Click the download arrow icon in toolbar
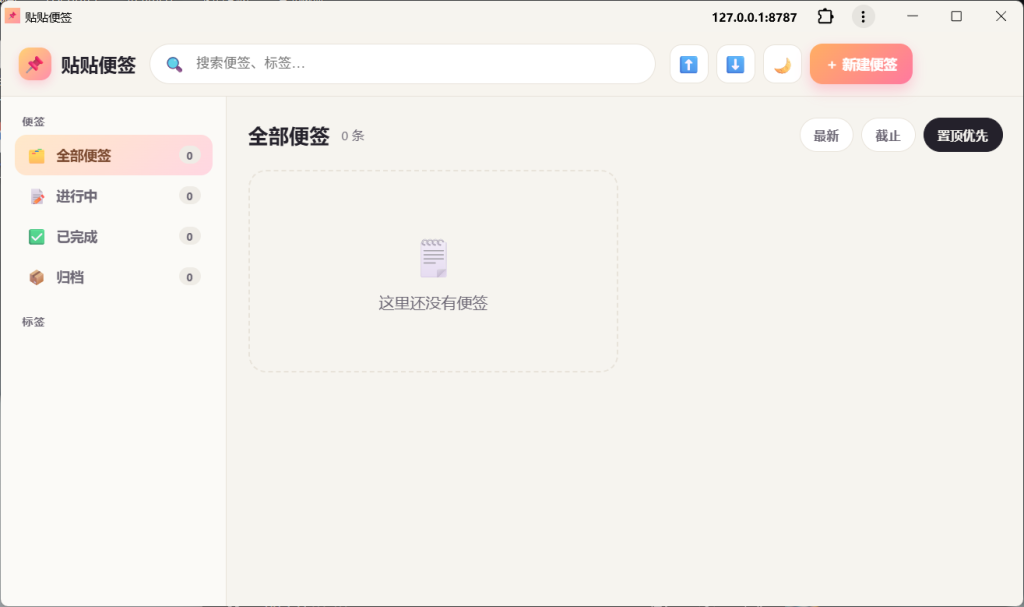 click(x=735, y=64)
